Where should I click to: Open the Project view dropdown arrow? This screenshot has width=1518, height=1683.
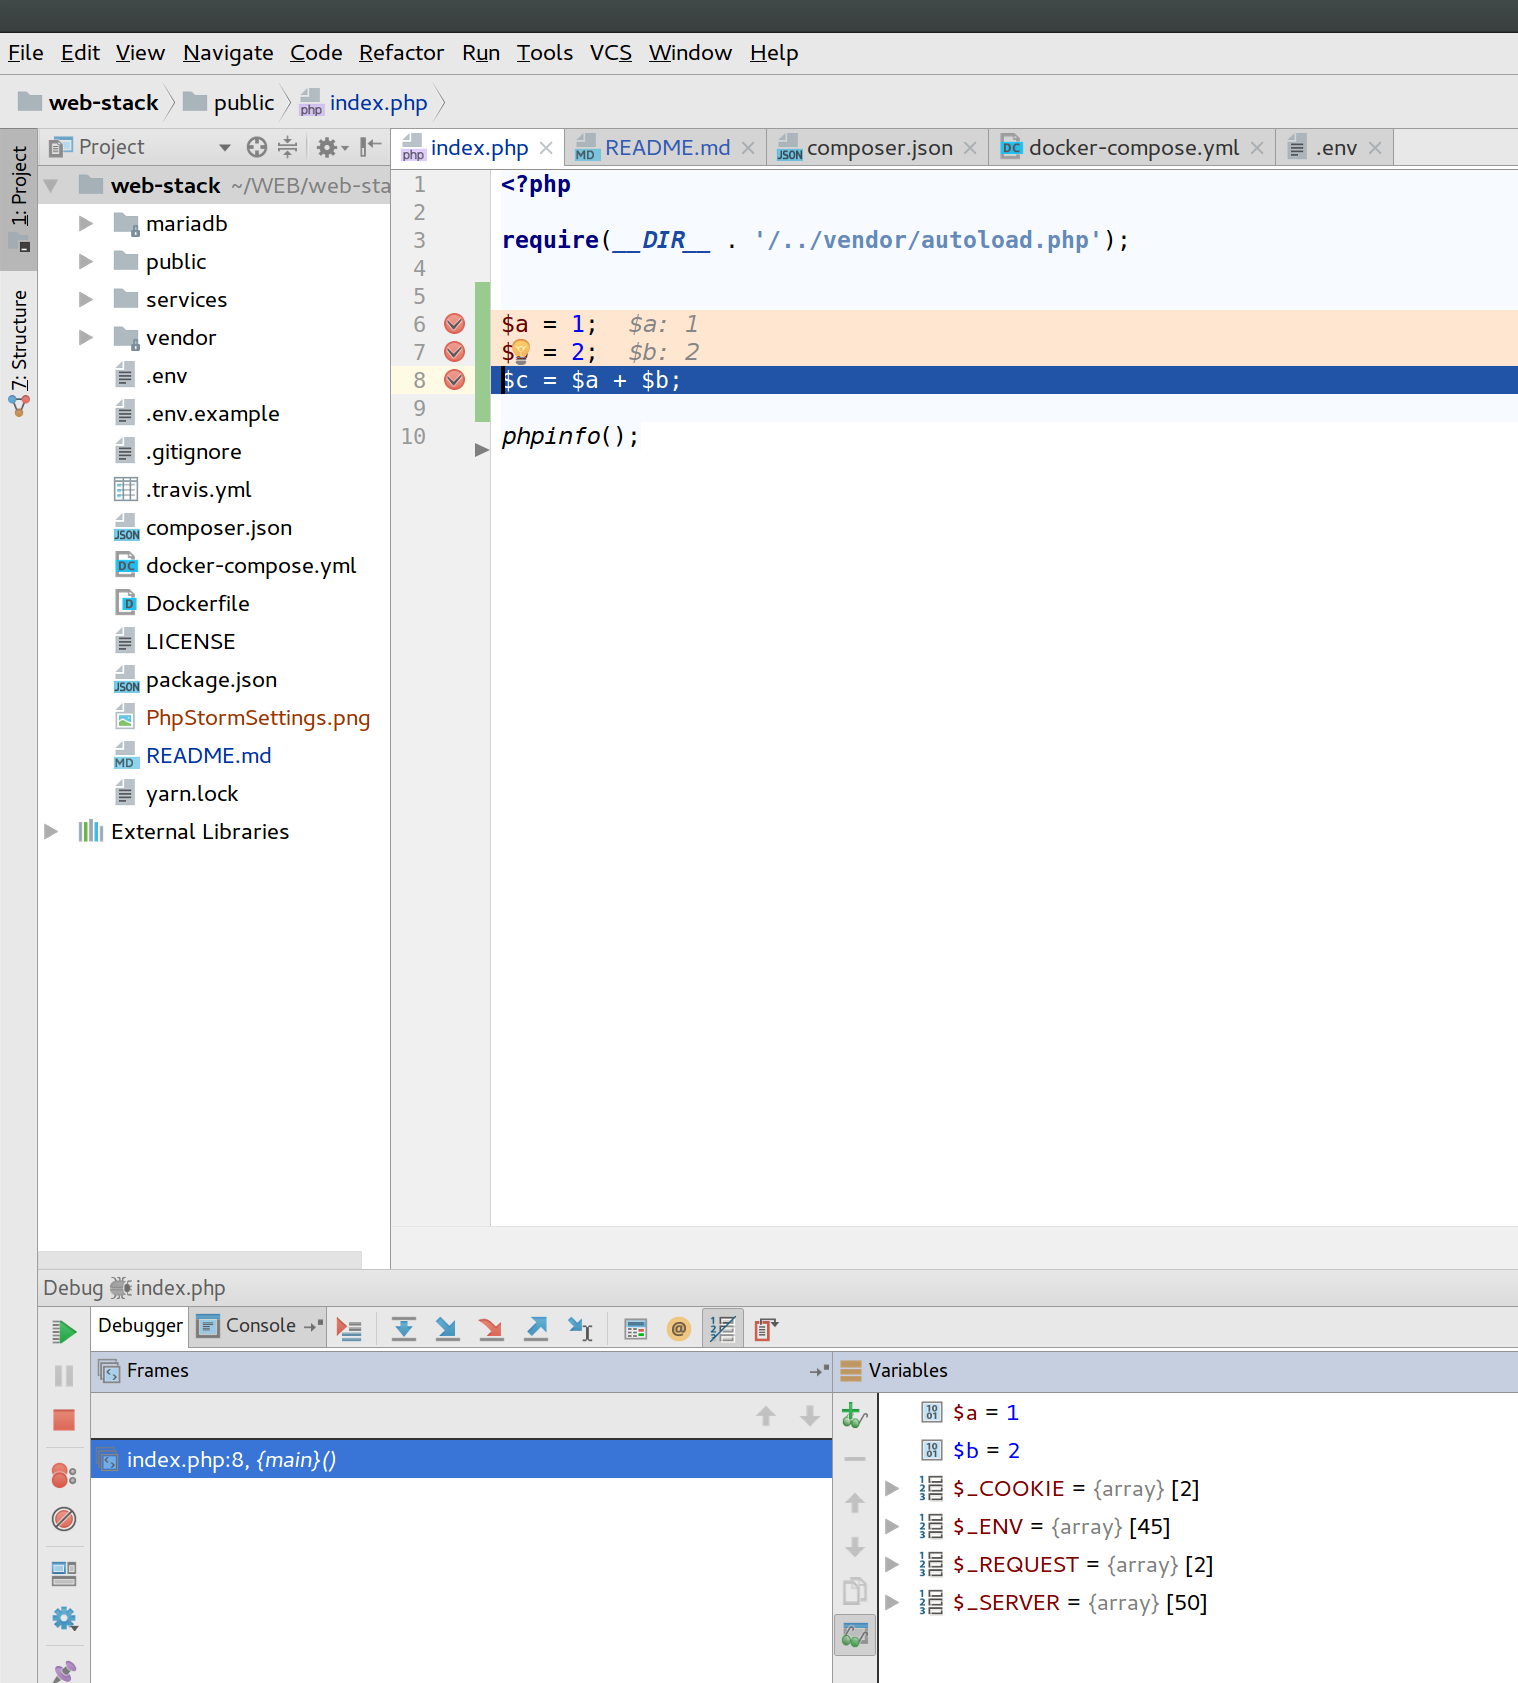coord(225,147)
